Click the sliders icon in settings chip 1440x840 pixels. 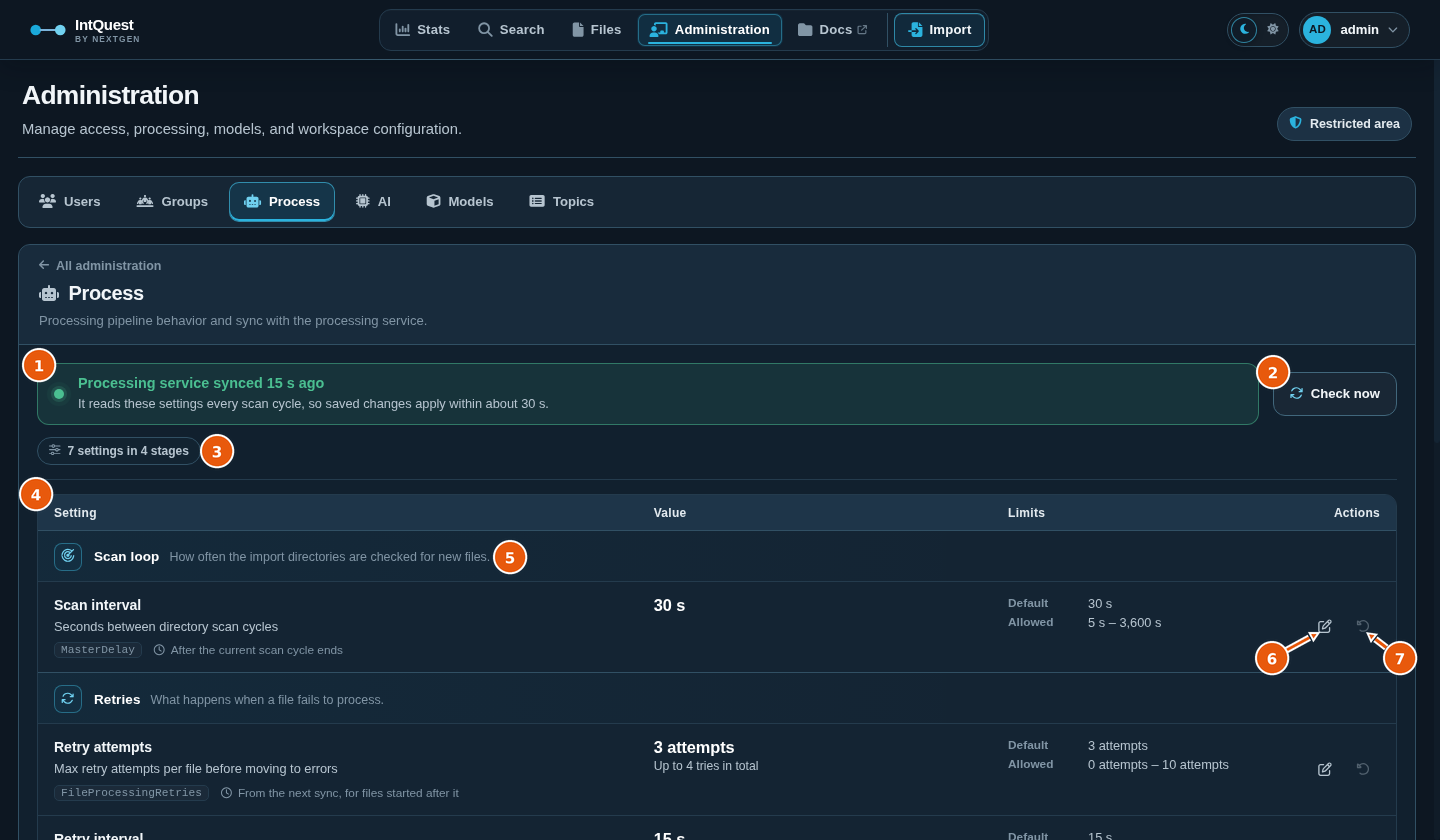(x=55, y=450)
